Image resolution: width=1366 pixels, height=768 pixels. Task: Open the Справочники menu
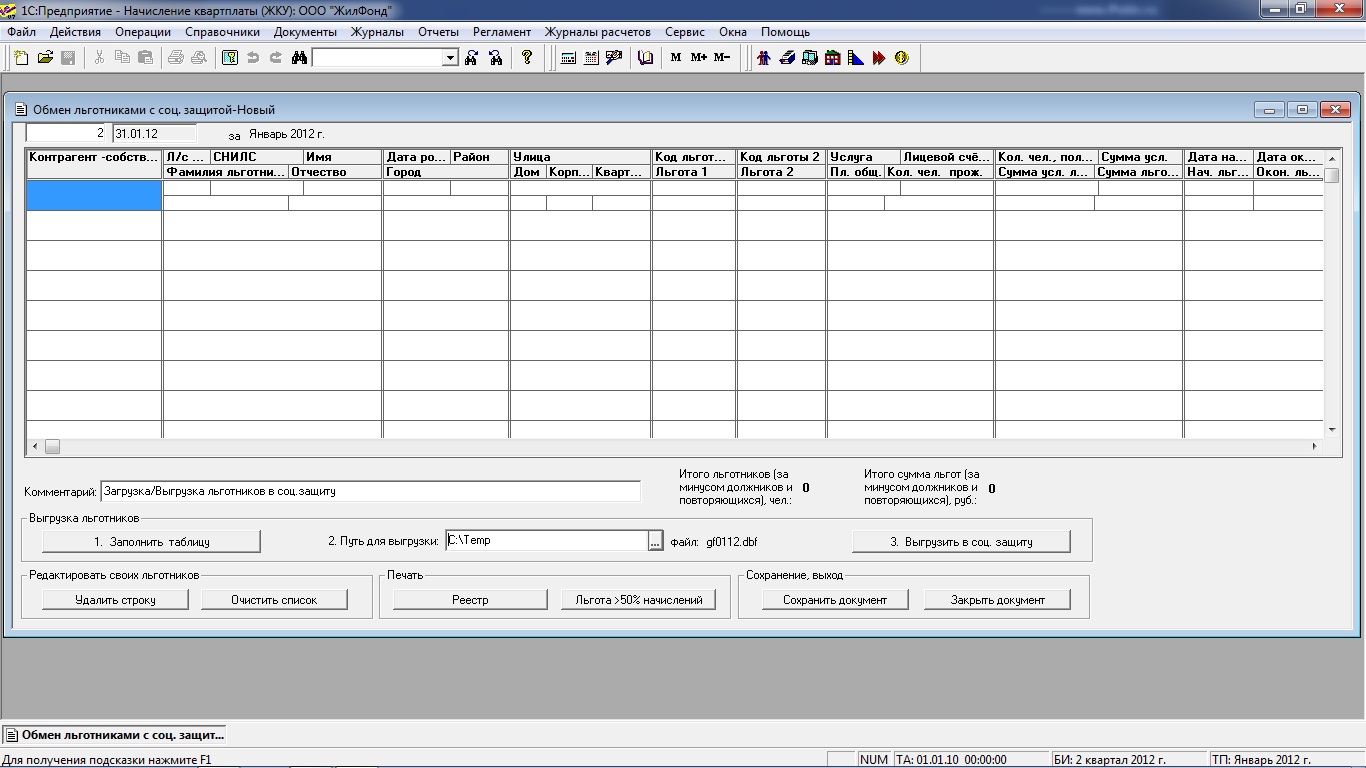click(x=223, y=32)
